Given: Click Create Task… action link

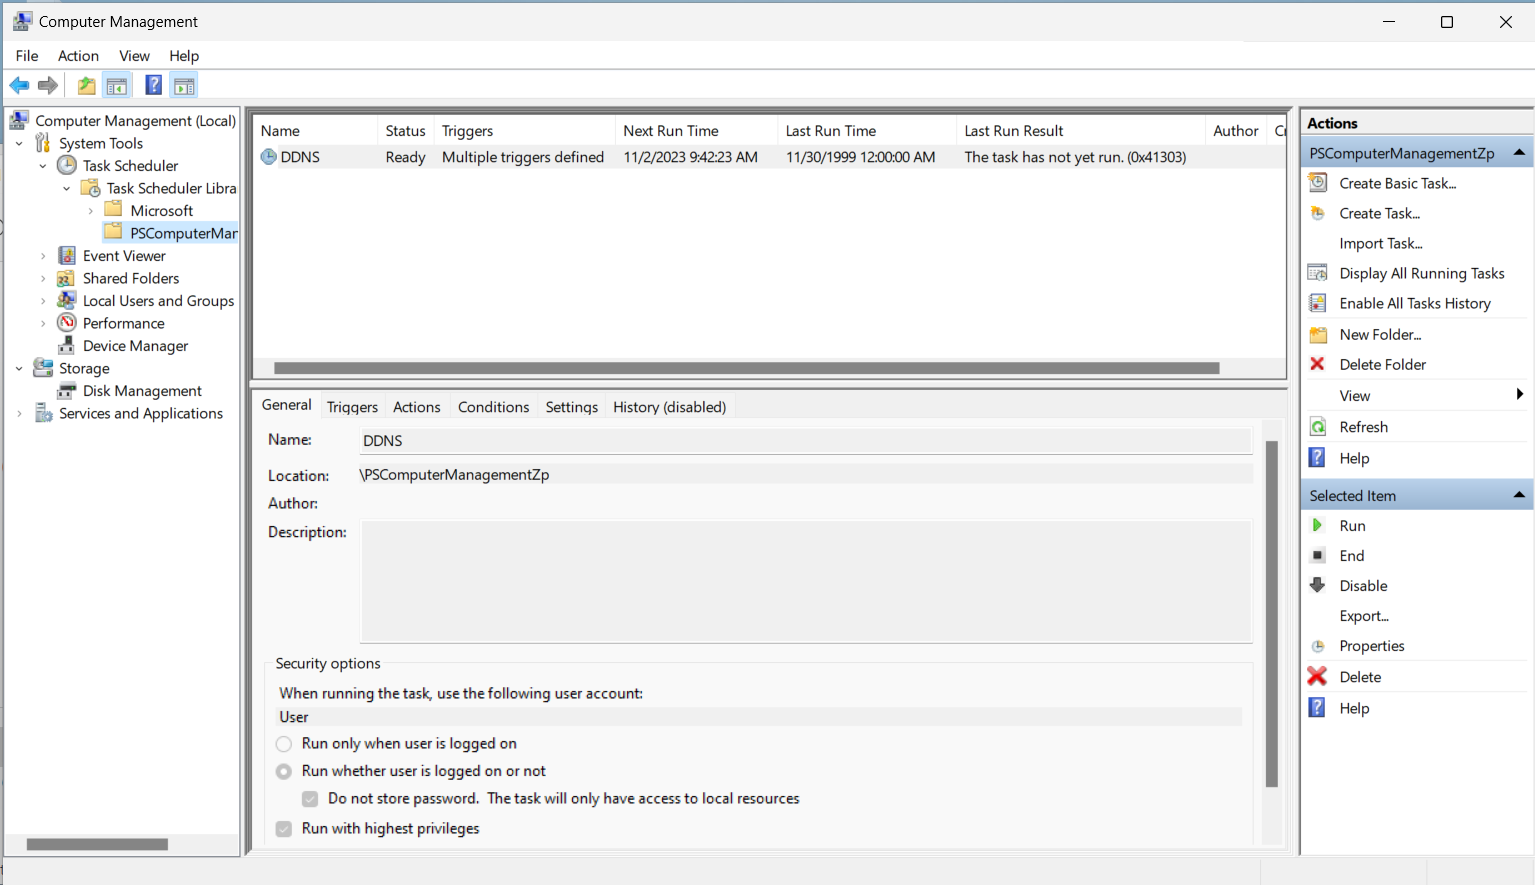Looking at the screenshot, I should [1379, 213].
